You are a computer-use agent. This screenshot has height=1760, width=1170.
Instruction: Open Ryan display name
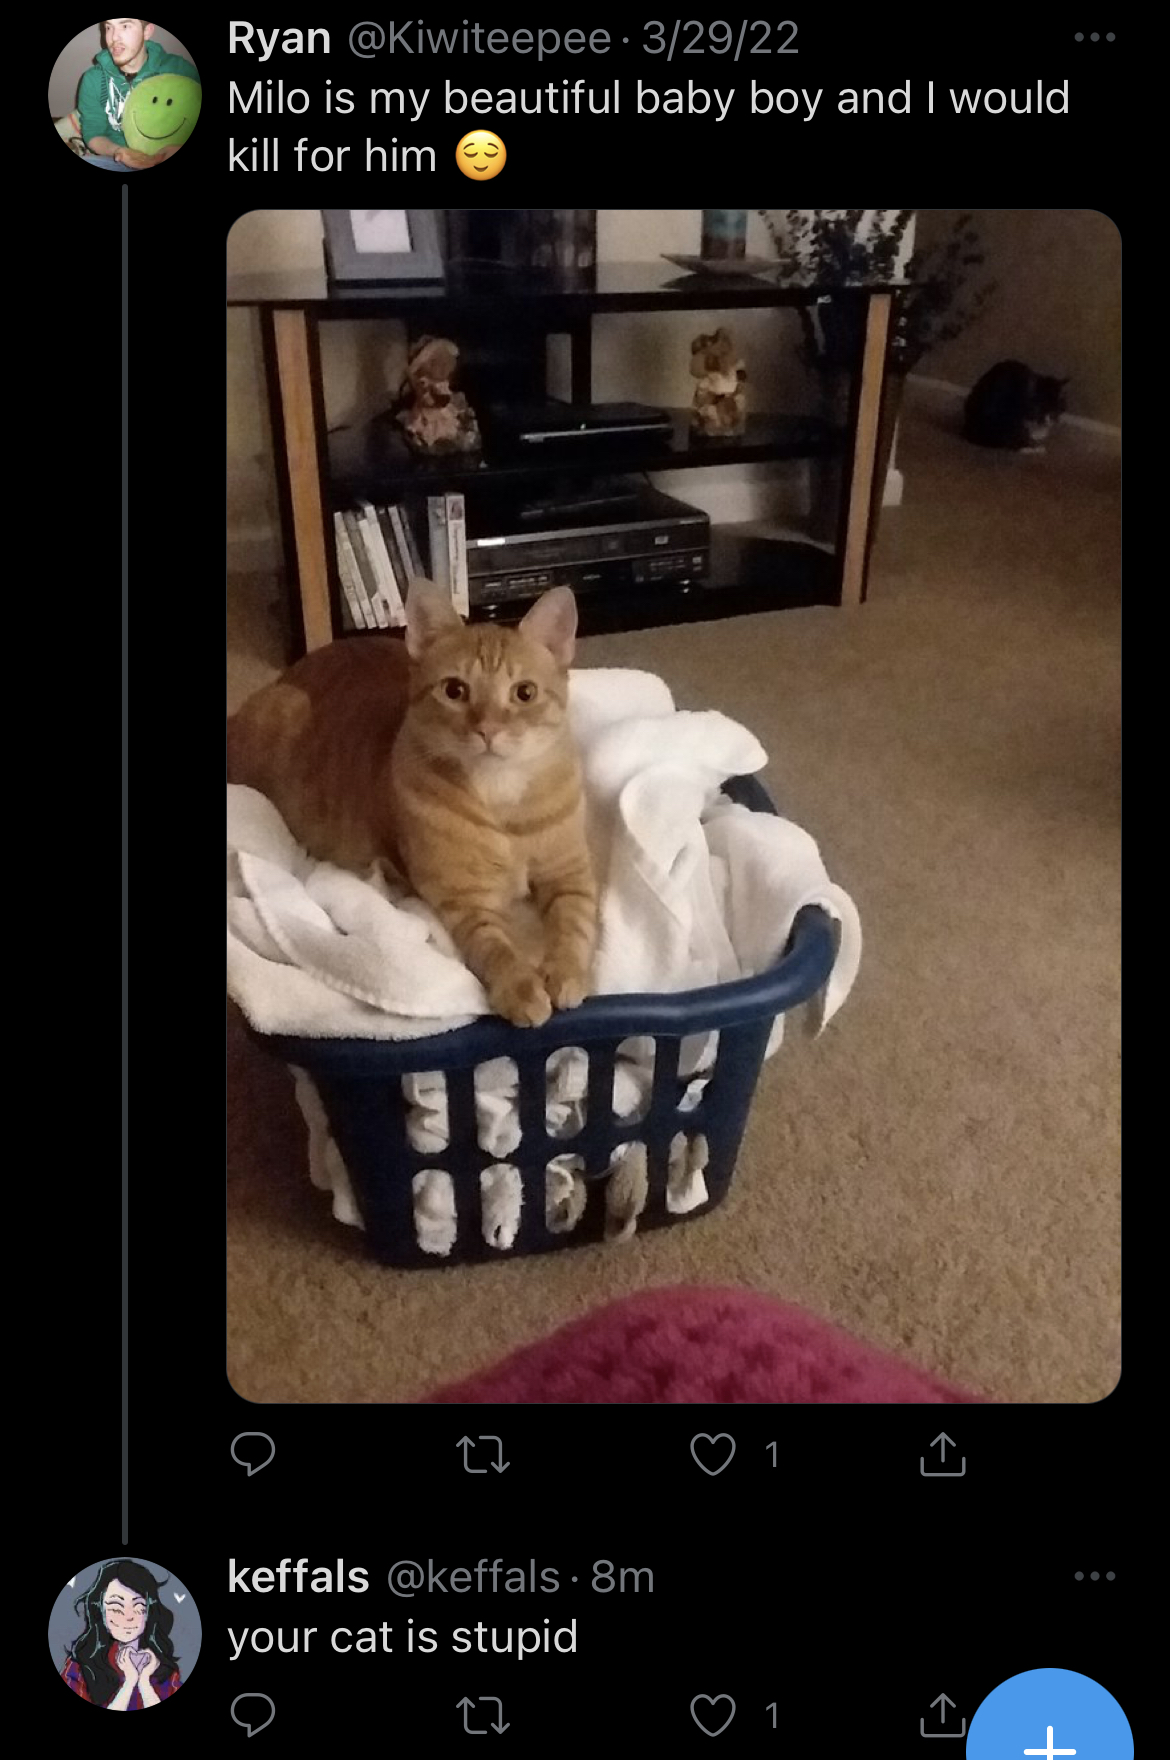279,39
